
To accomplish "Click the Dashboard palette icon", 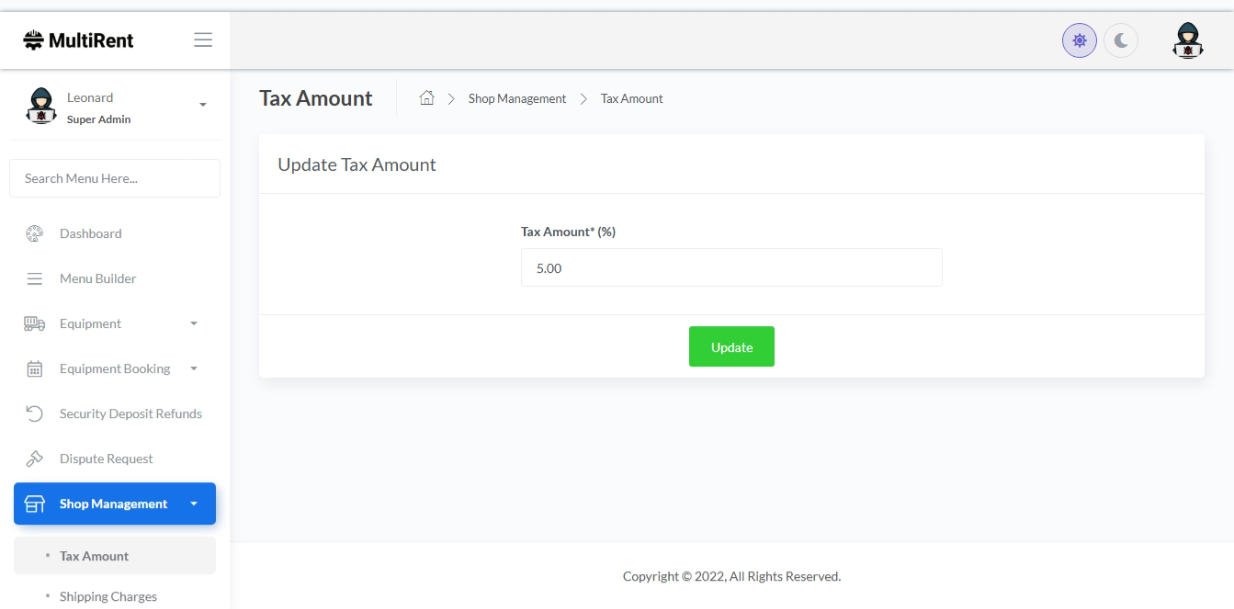I will tap(34, 234).
